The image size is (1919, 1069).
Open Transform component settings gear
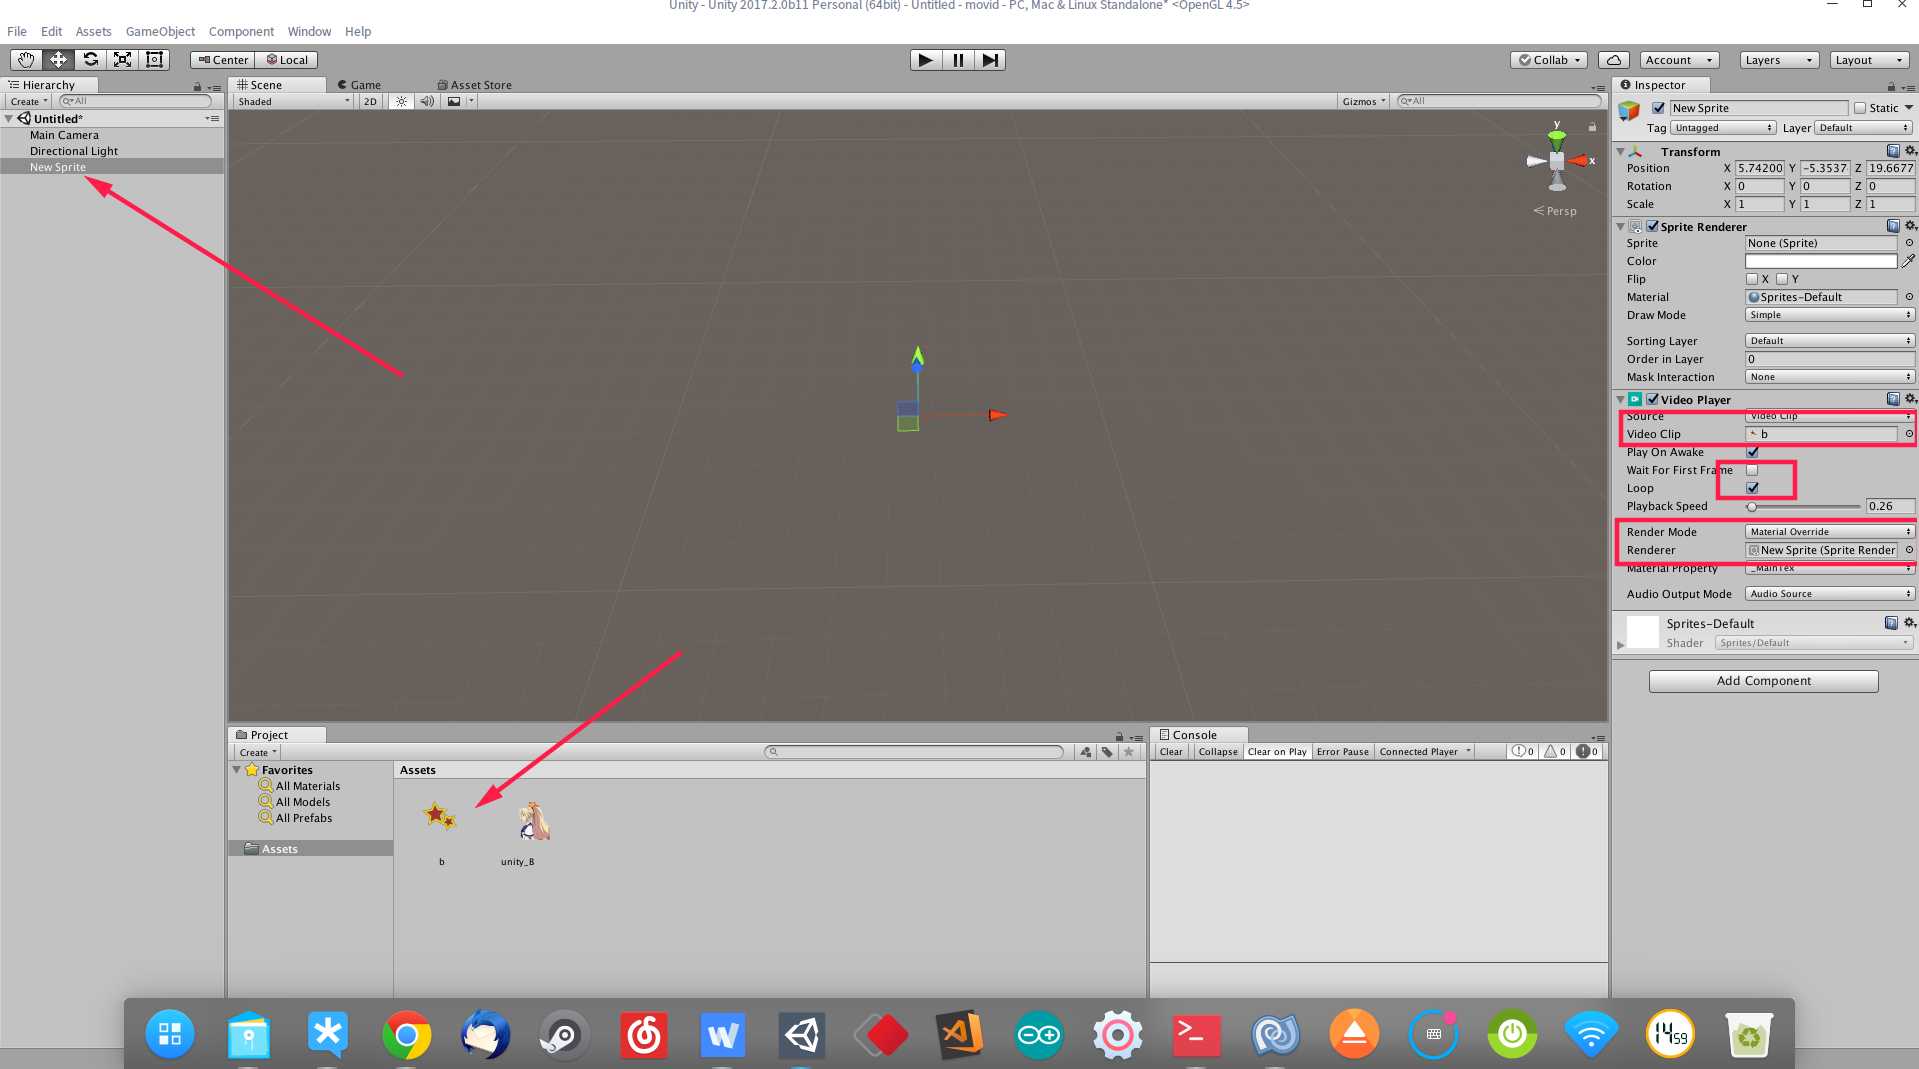1910,151
